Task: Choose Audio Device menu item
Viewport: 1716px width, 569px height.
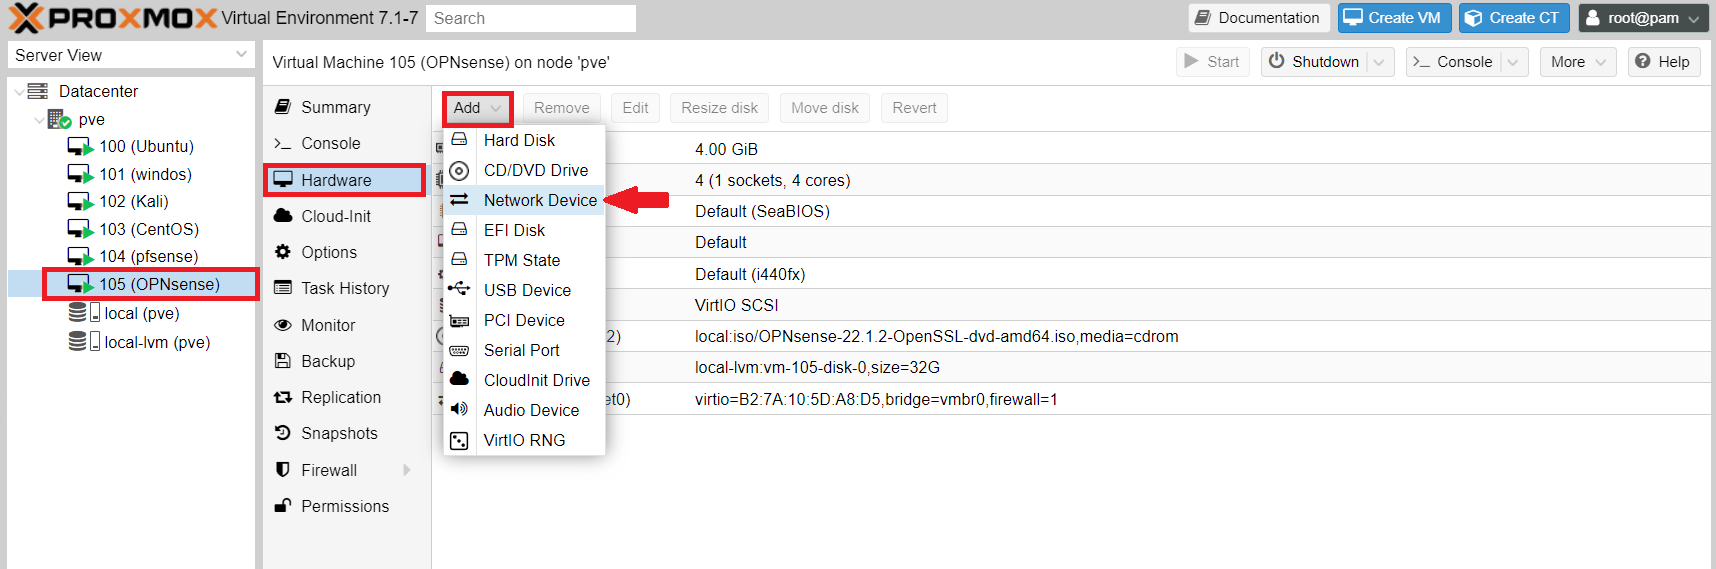Action: click(524, 410)
